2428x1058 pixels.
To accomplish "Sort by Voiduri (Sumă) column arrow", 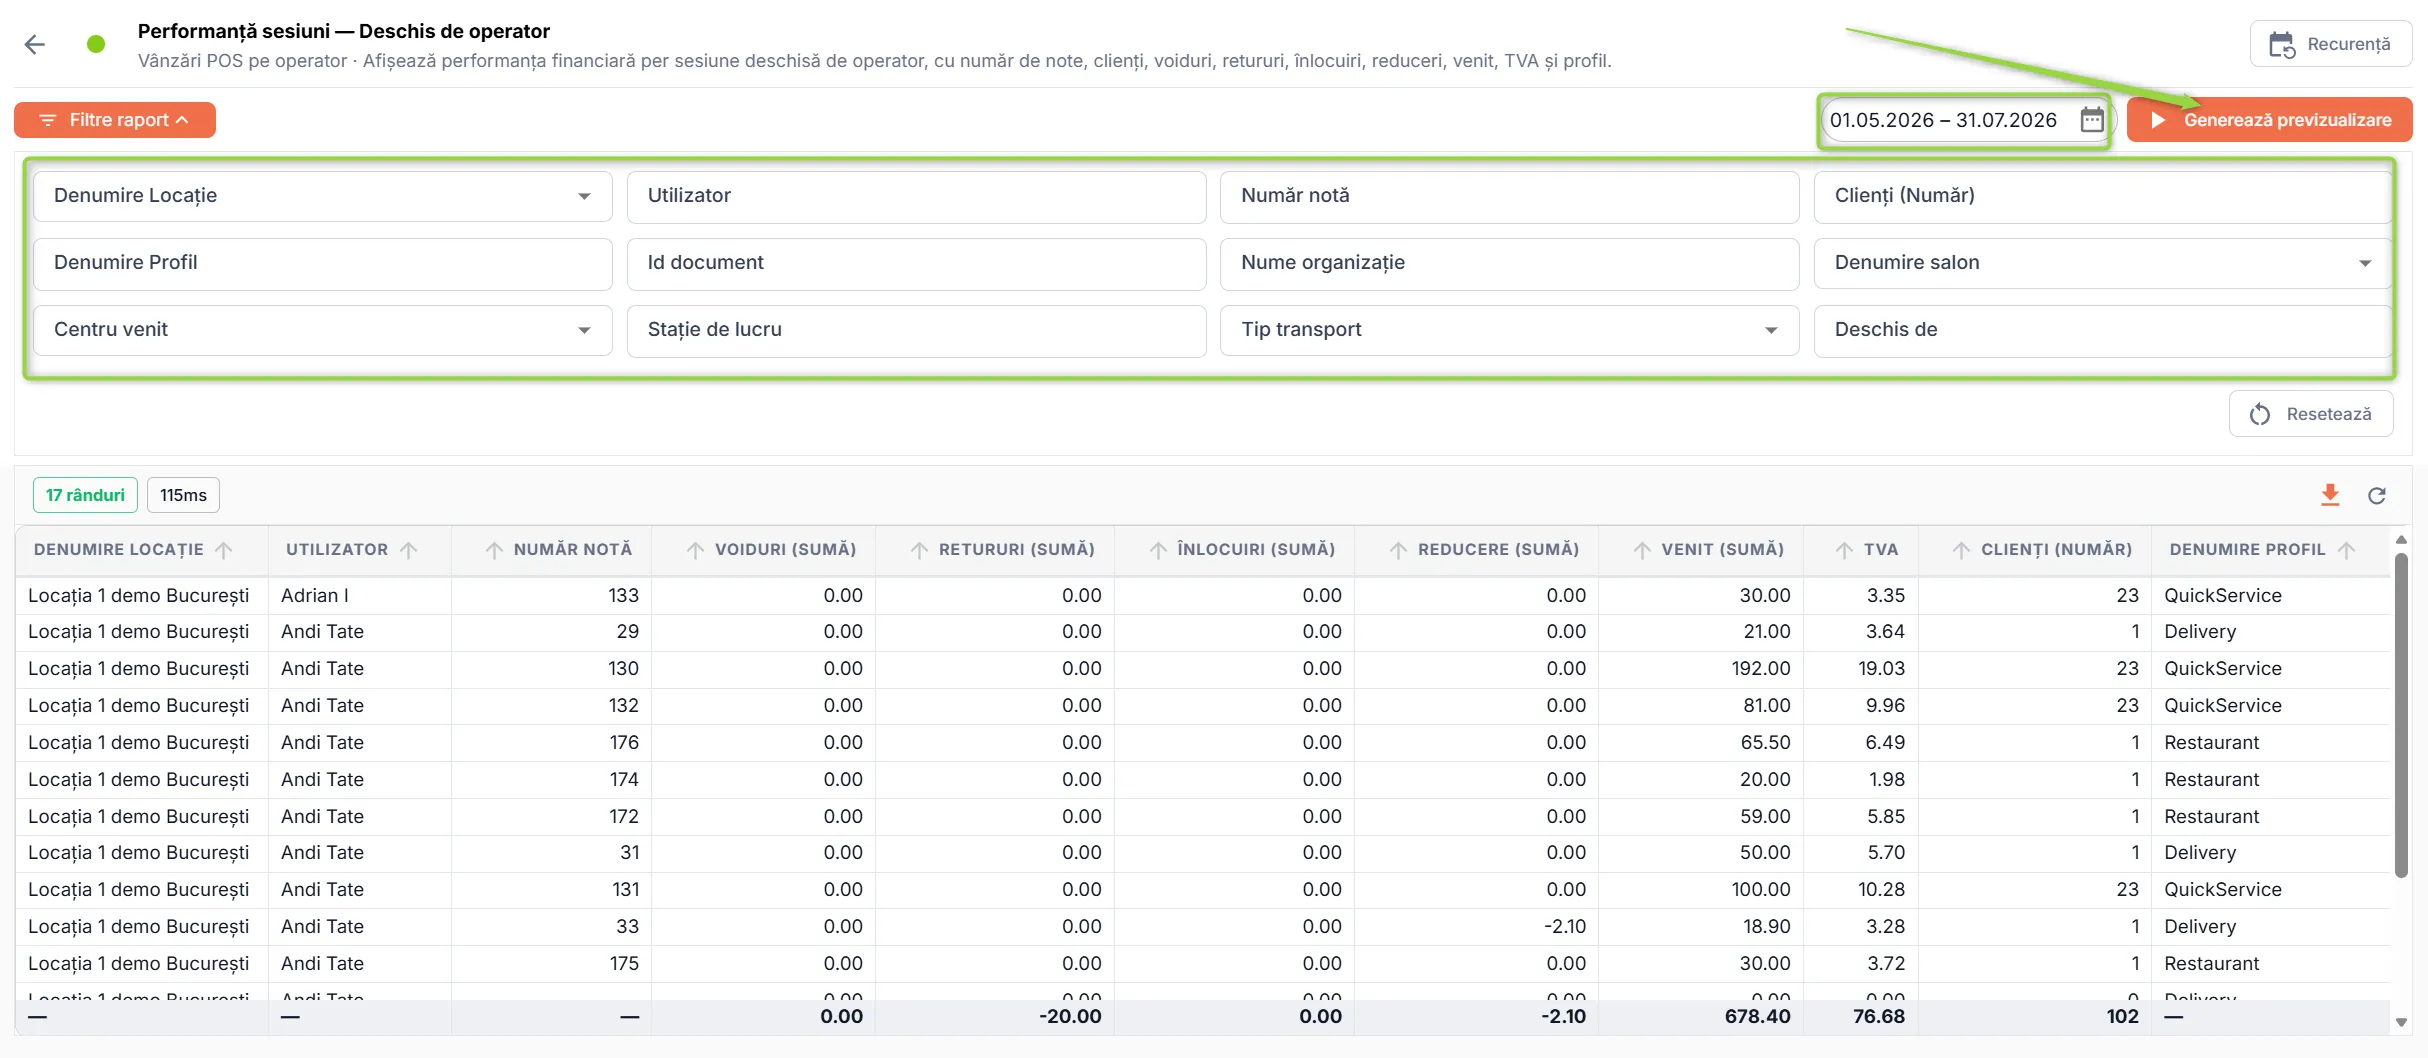I will coord(695,550).
